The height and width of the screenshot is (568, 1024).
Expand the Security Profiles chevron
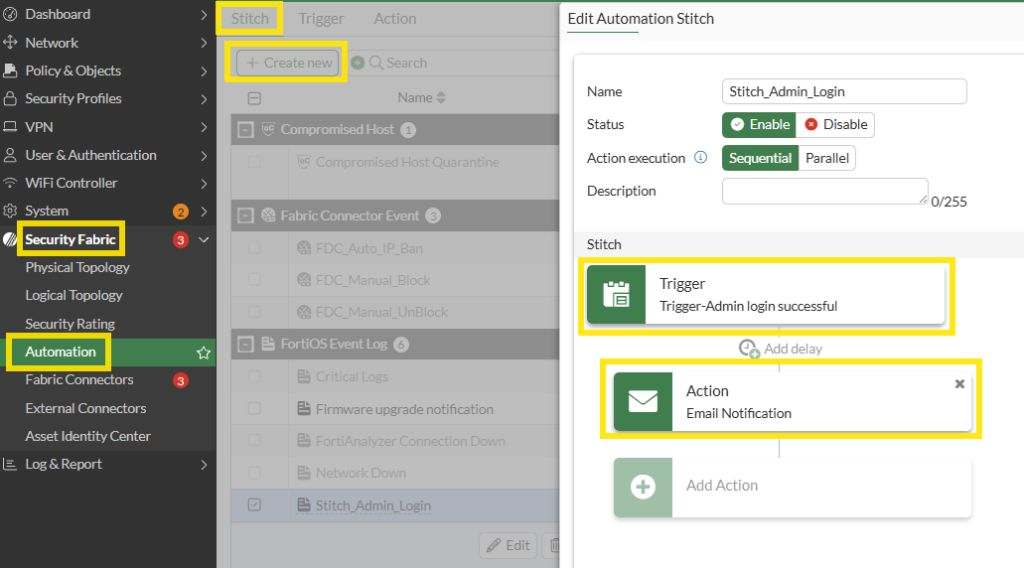coord(204,99)
